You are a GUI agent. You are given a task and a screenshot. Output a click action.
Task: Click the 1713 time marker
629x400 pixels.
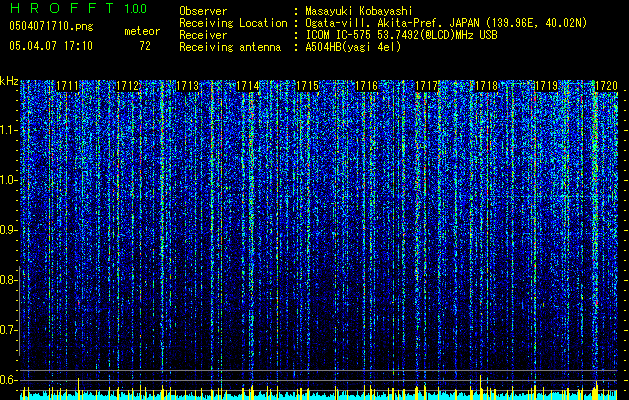point(187,86)
